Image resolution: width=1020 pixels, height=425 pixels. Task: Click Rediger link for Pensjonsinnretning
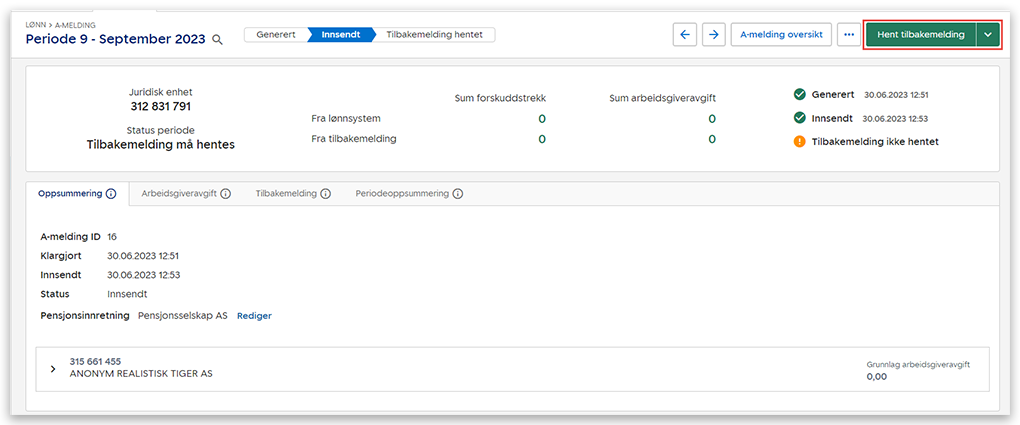[254, 316]
